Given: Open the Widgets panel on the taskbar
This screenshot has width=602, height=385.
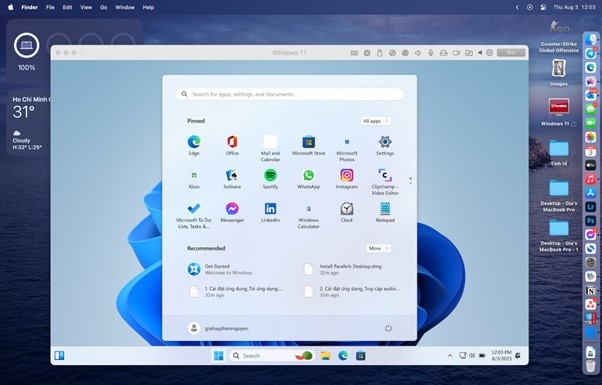Looking at the screenshot, I should click(x=59, y=355).
